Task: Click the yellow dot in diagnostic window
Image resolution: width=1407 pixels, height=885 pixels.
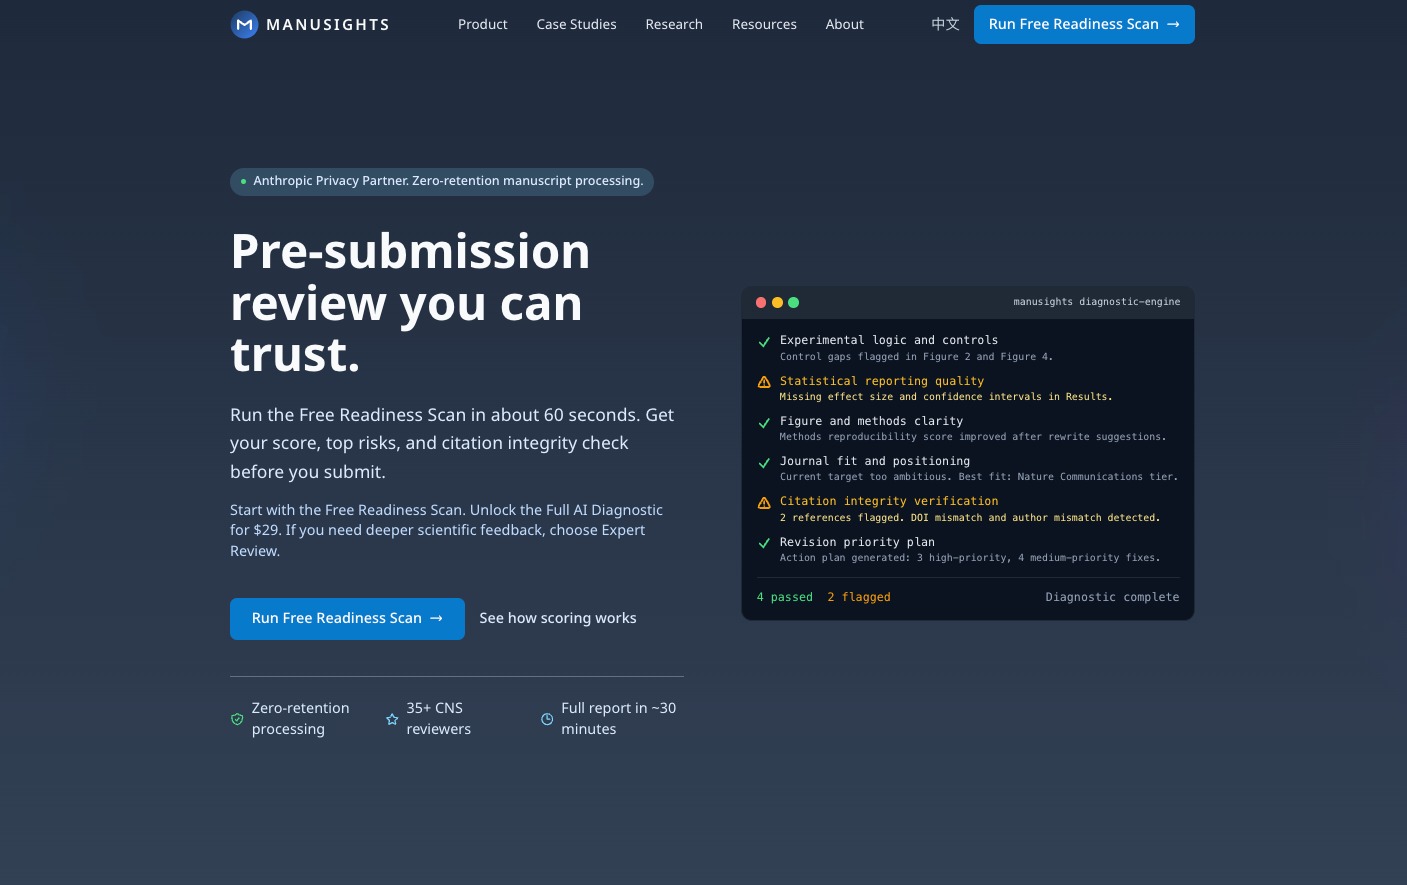Action: pos(777,302)
